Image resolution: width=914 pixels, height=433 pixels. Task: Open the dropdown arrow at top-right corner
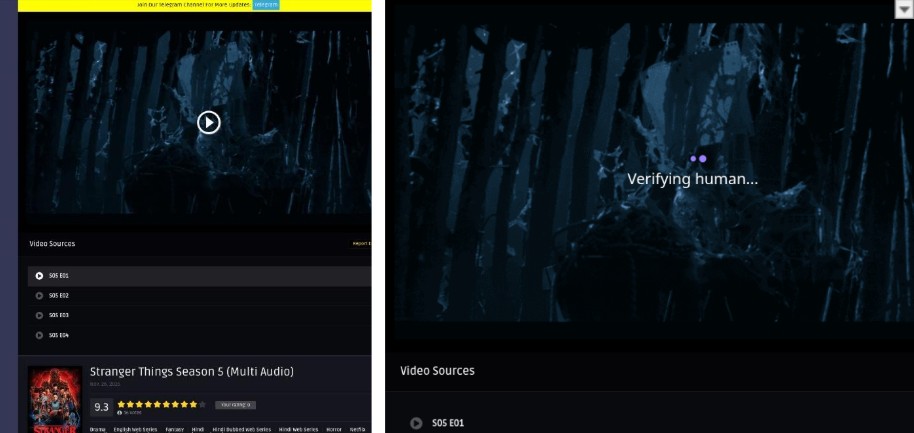(x=904, y=8)
